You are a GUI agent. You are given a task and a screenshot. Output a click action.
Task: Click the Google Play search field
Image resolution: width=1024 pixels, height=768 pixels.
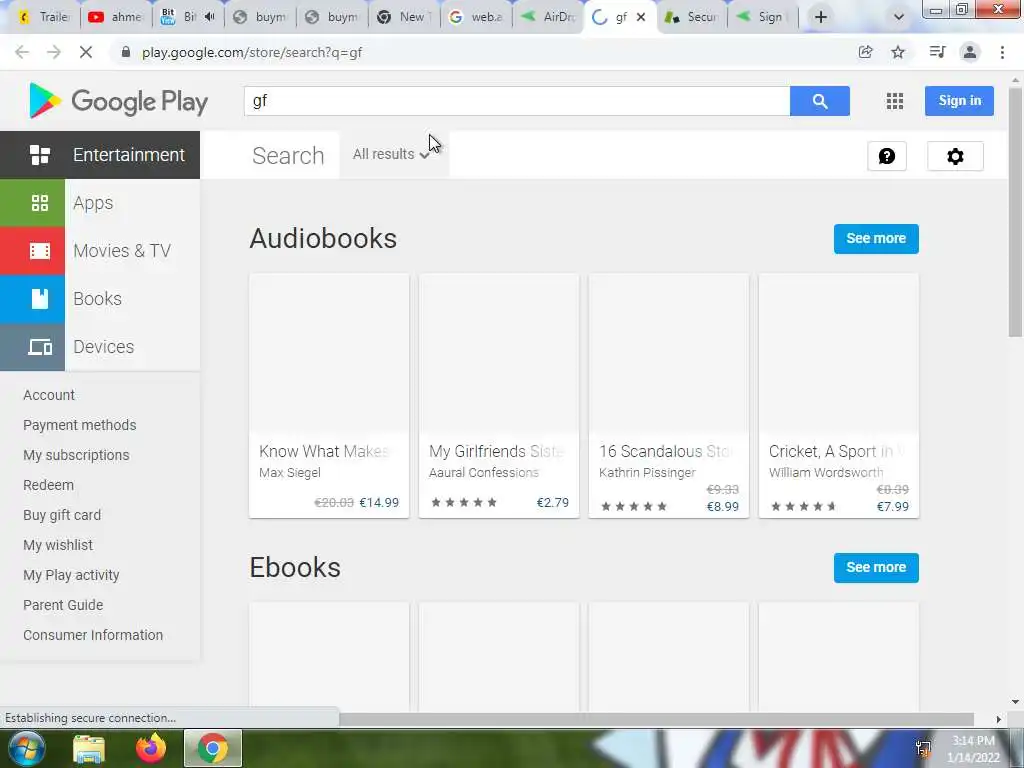(x=517, y=101)
